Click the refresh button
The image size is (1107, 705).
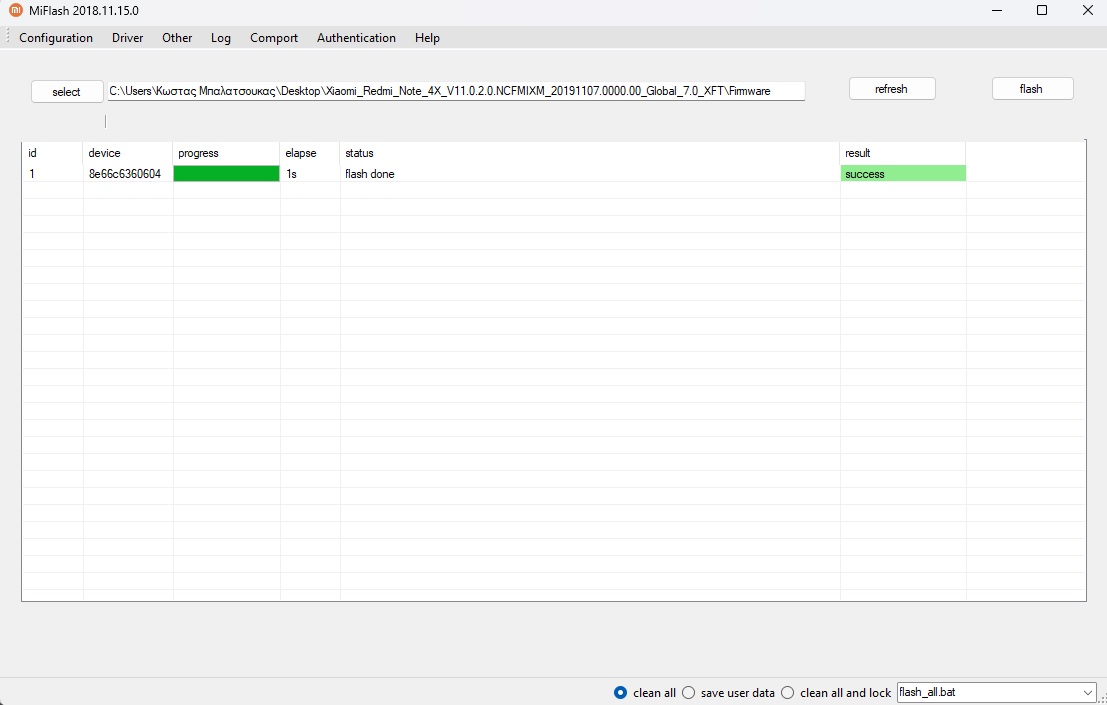pyautogui.click(x=892, y=89)
